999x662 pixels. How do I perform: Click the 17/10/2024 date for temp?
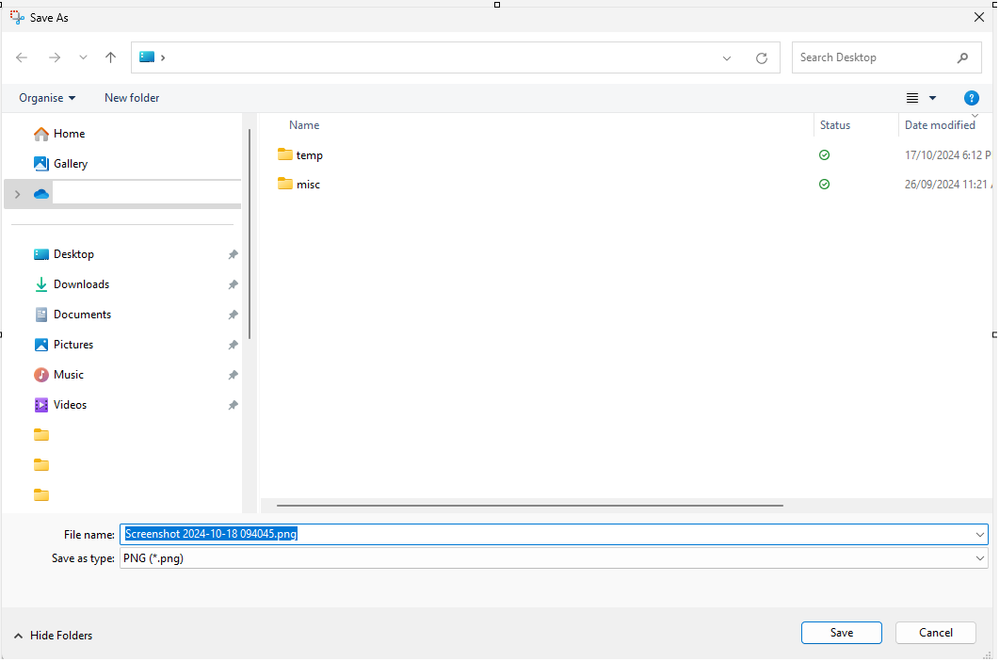point(947,155)
